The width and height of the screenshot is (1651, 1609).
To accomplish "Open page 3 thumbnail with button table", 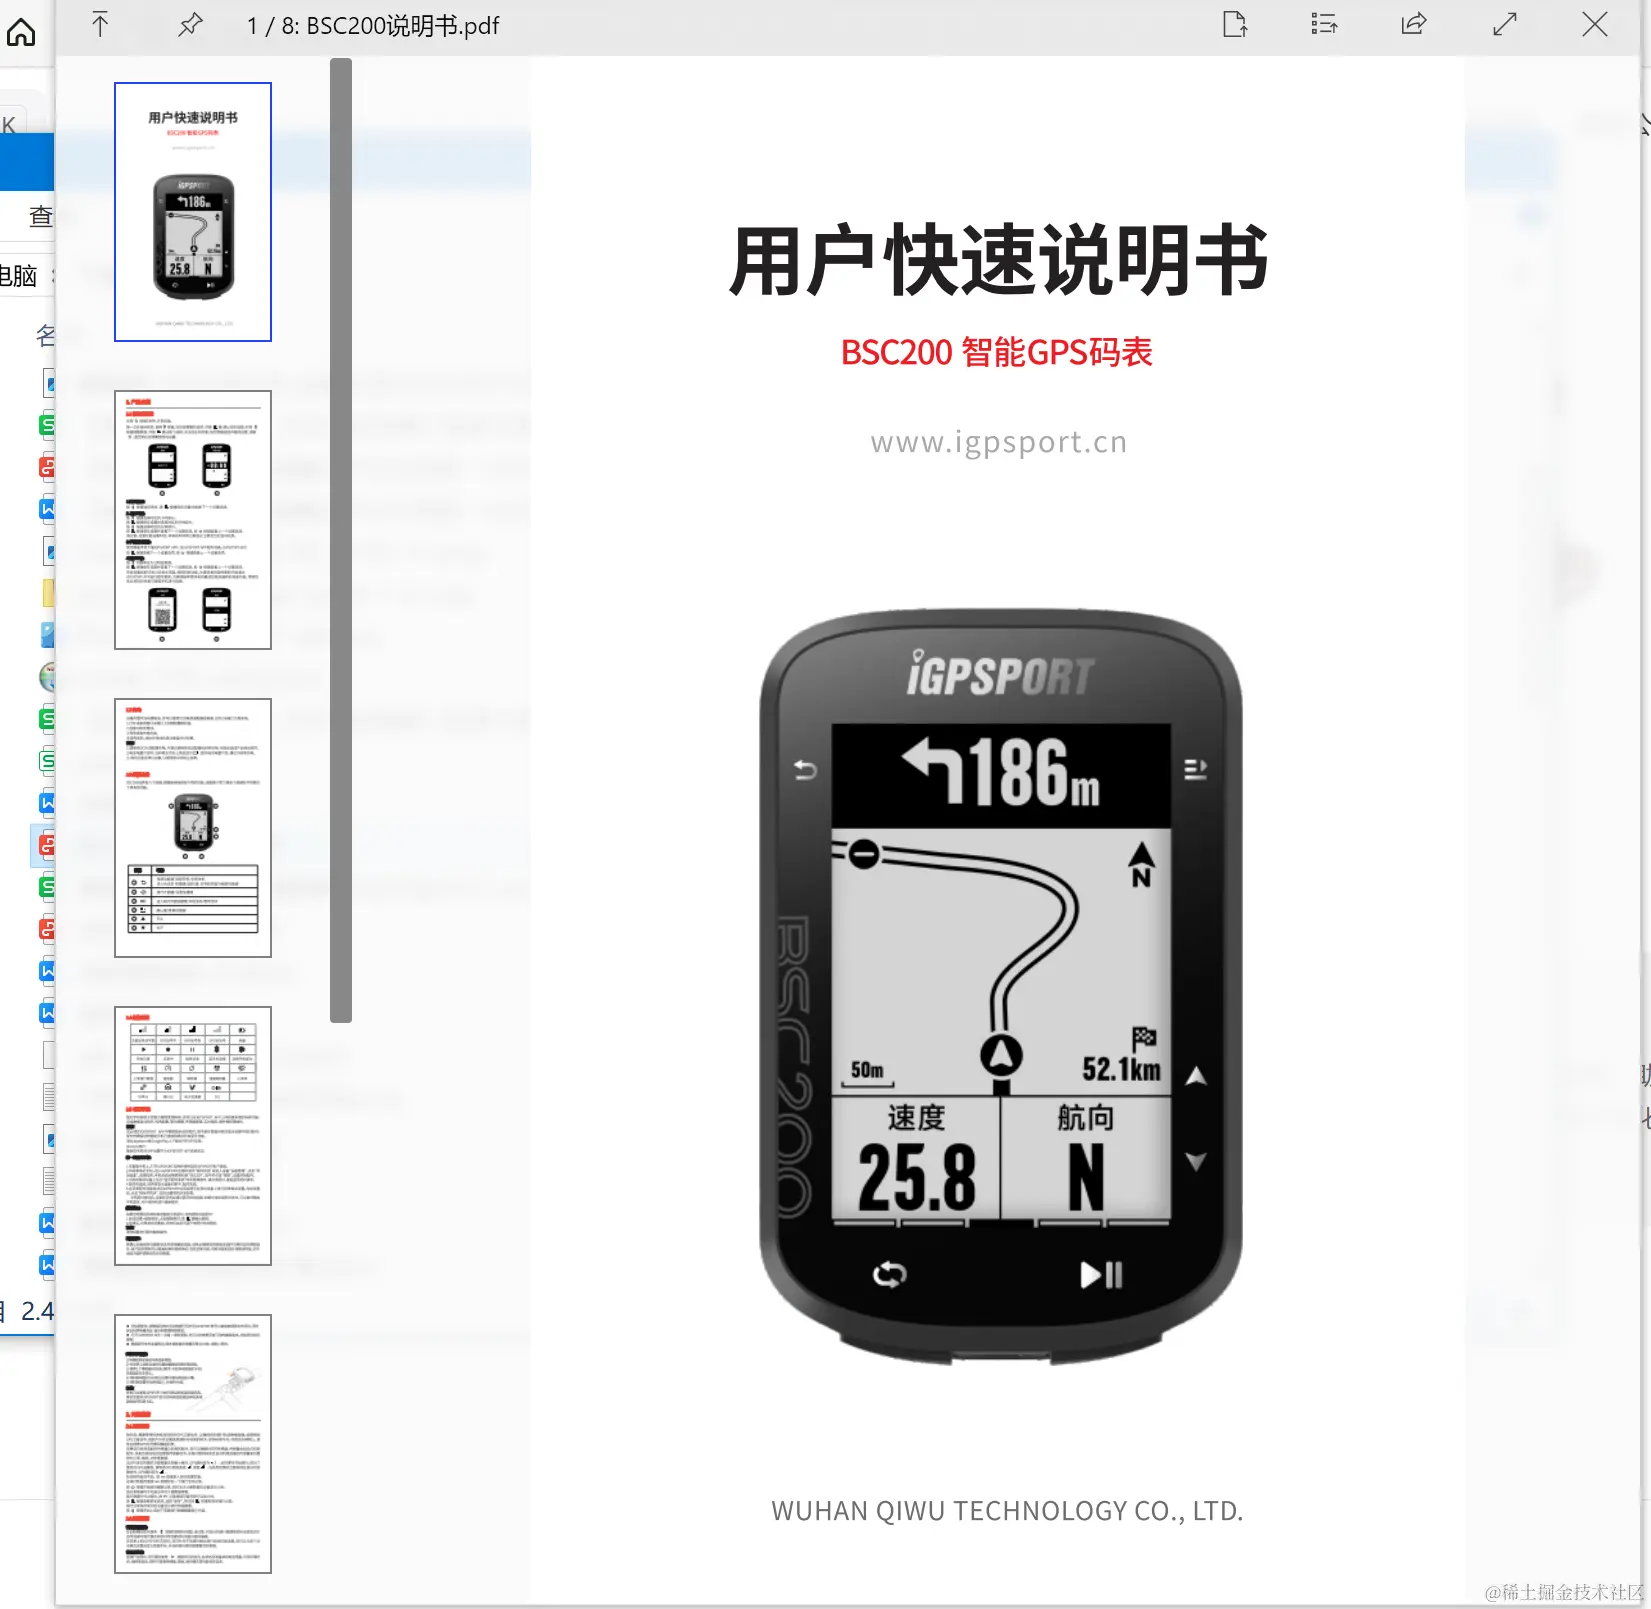I will click(193, 828).
